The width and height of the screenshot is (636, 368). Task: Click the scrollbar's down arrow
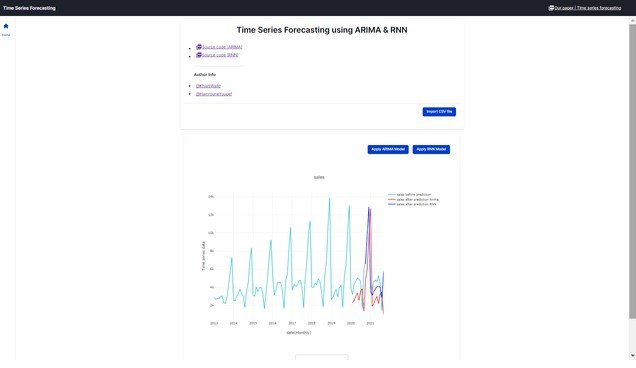click(632, 356)
